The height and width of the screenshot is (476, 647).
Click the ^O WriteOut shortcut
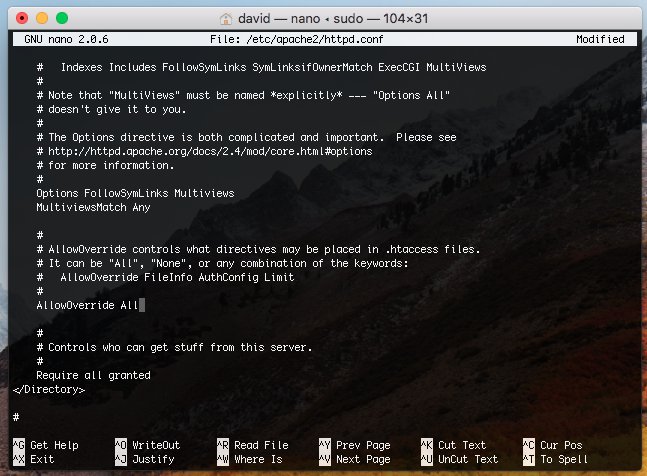[147, 445]
